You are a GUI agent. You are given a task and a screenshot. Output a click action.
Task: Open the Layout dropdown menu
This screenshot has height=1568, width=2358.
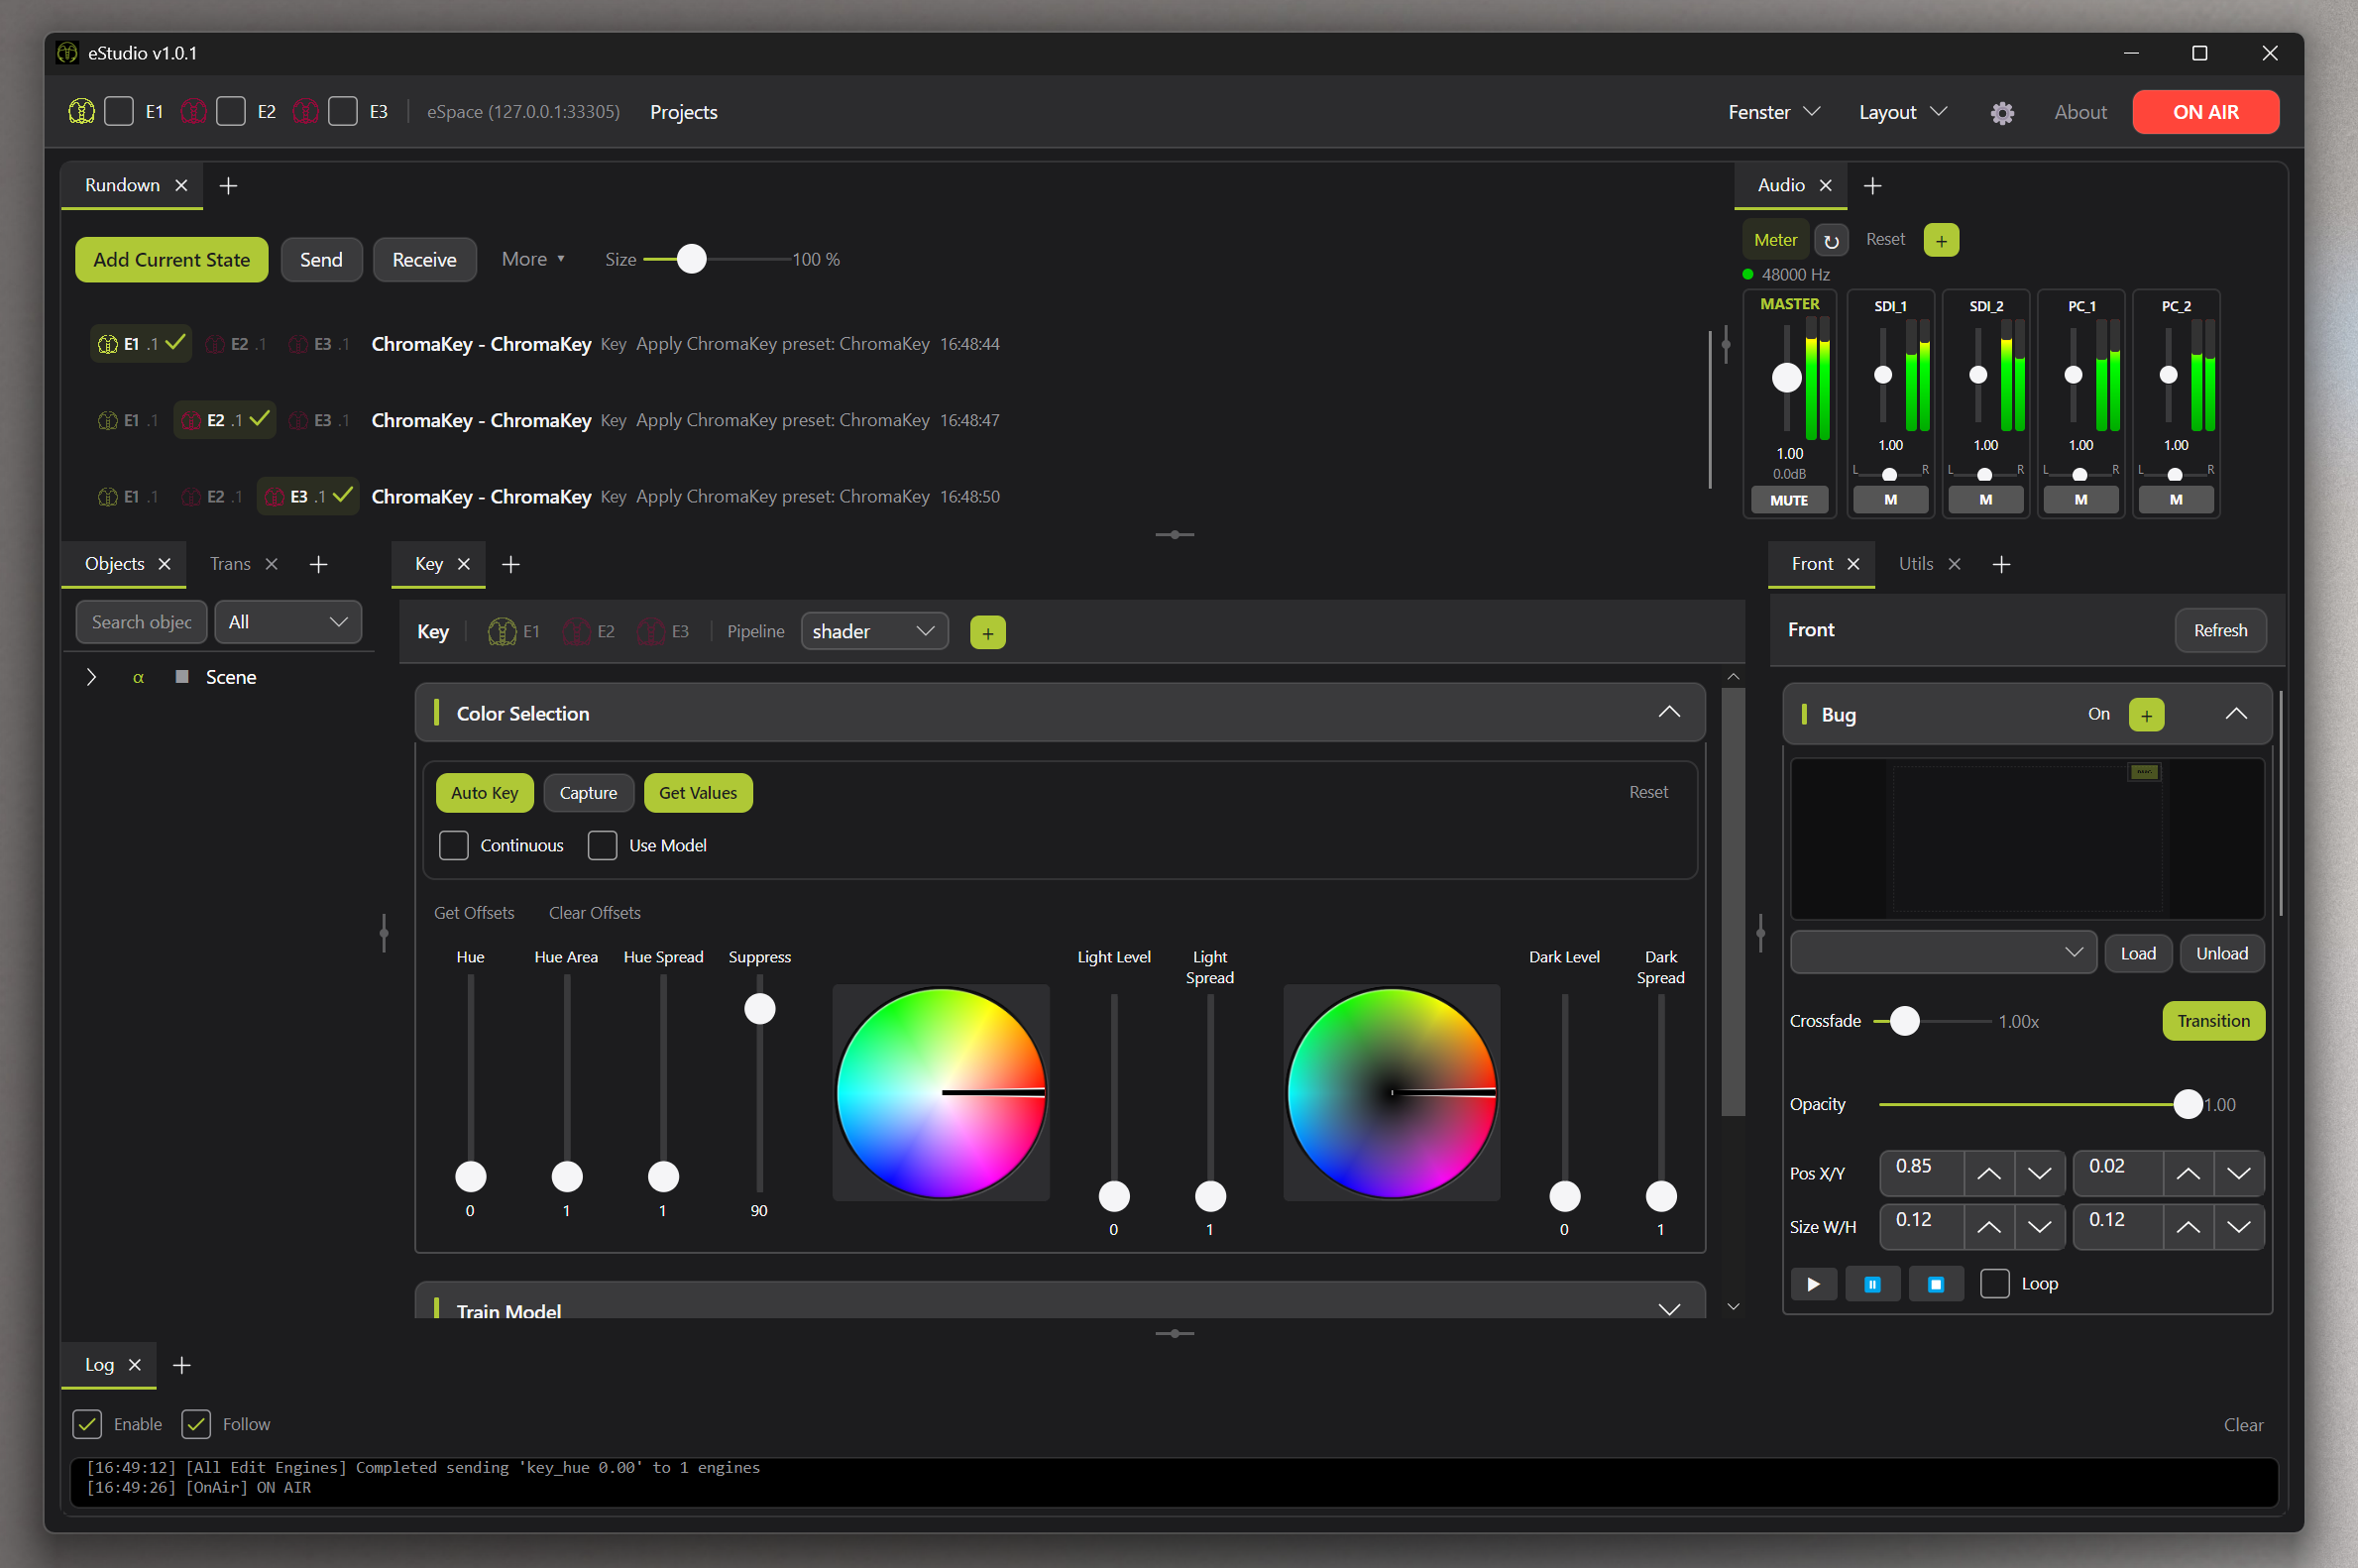point(1902,112)
